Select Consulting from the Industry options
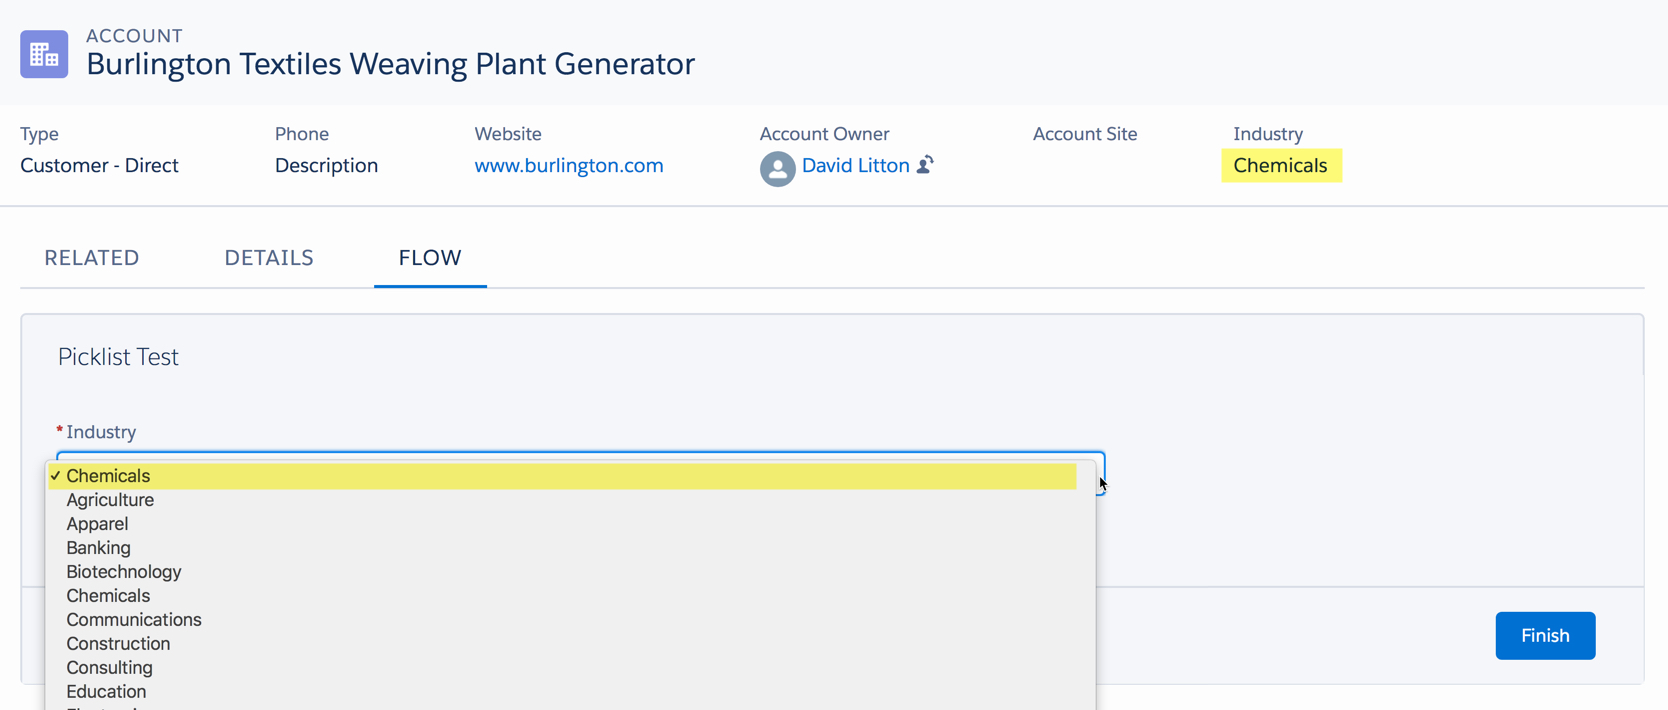 [x=109, y=668]
